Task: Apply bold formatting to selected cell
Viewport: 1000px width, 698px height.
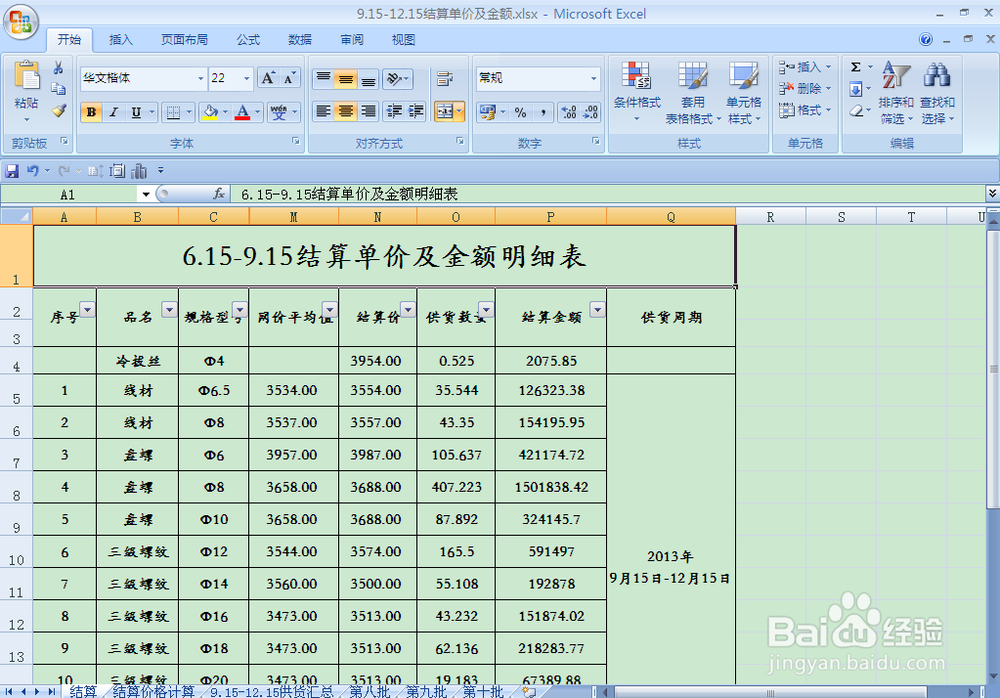Action: [91, 112]
